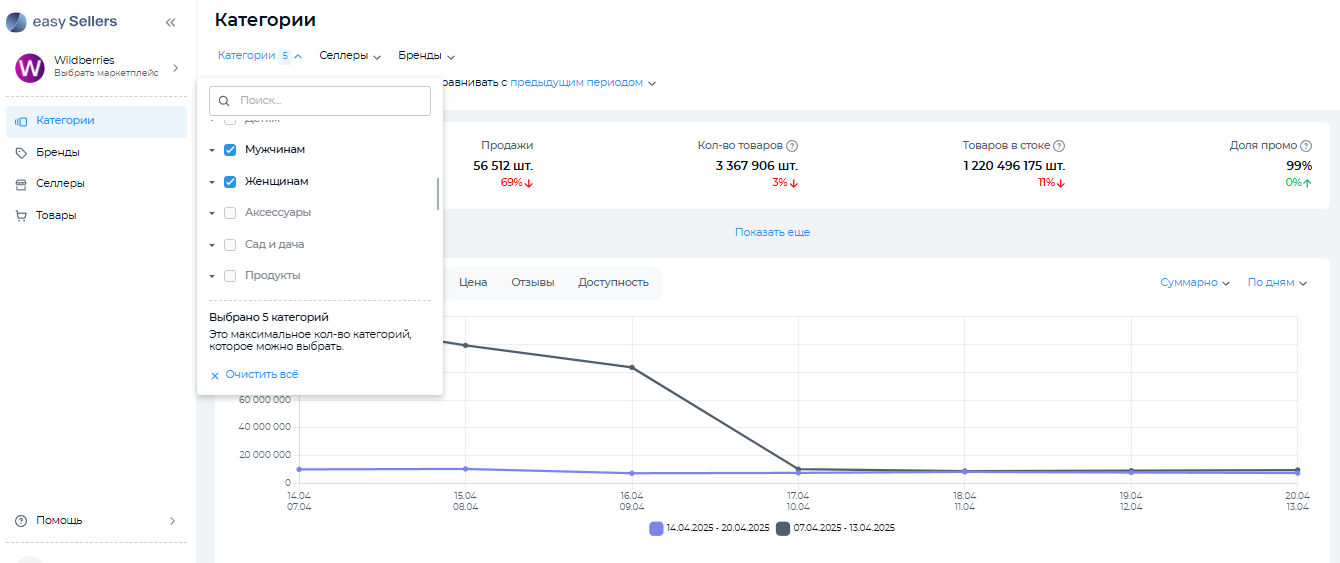Viewport: 1340px width, 563px height.
Task: Switch to the Отзывы chart tab
Action: (532, 283)
